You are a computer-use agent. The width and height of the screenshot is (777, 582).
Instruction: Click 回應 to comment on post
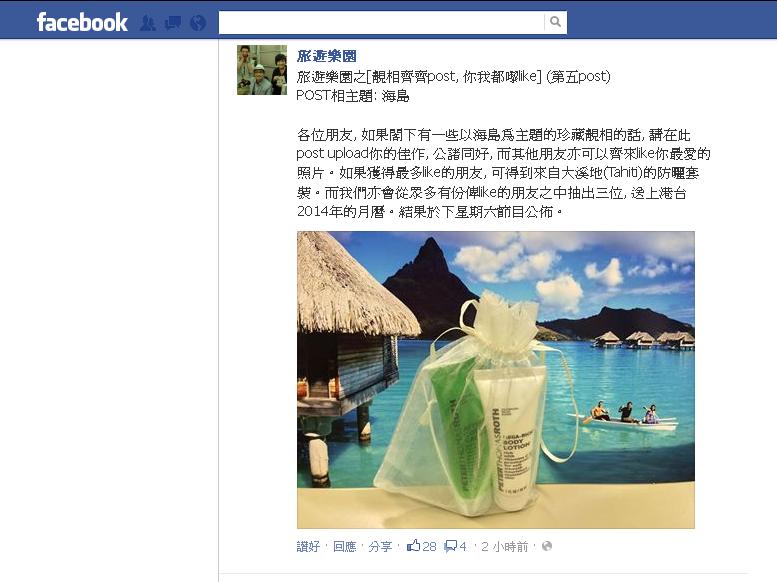click(344, 546)
